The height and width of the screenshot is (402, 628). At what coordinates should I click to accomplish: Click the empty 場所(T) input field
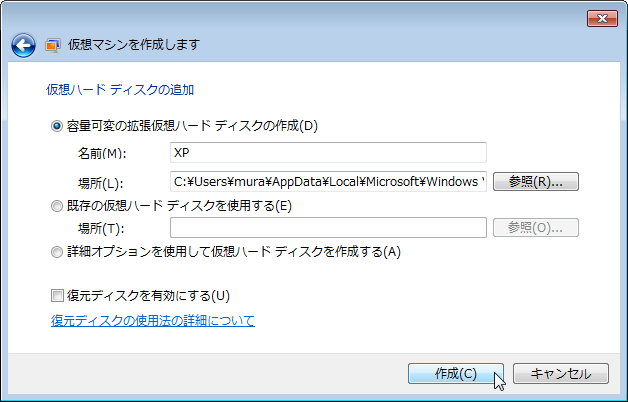(x=328, y=227)
